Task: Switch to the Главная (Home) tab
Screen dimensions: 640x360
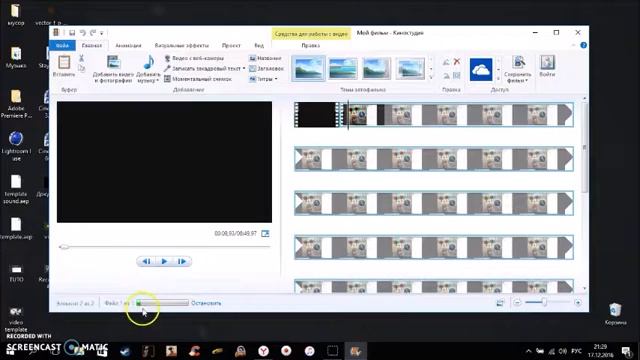Action: pos(92,45)
